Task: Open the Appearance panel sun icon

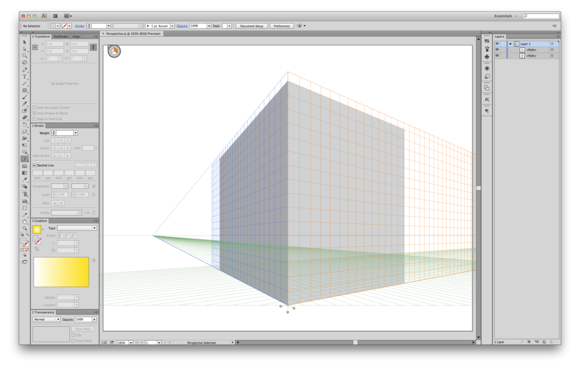Action: pos(487,68)
